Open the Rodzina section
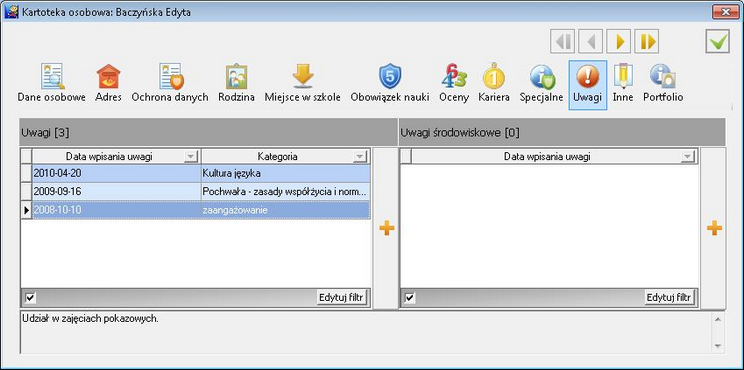 tap(236, 84)
